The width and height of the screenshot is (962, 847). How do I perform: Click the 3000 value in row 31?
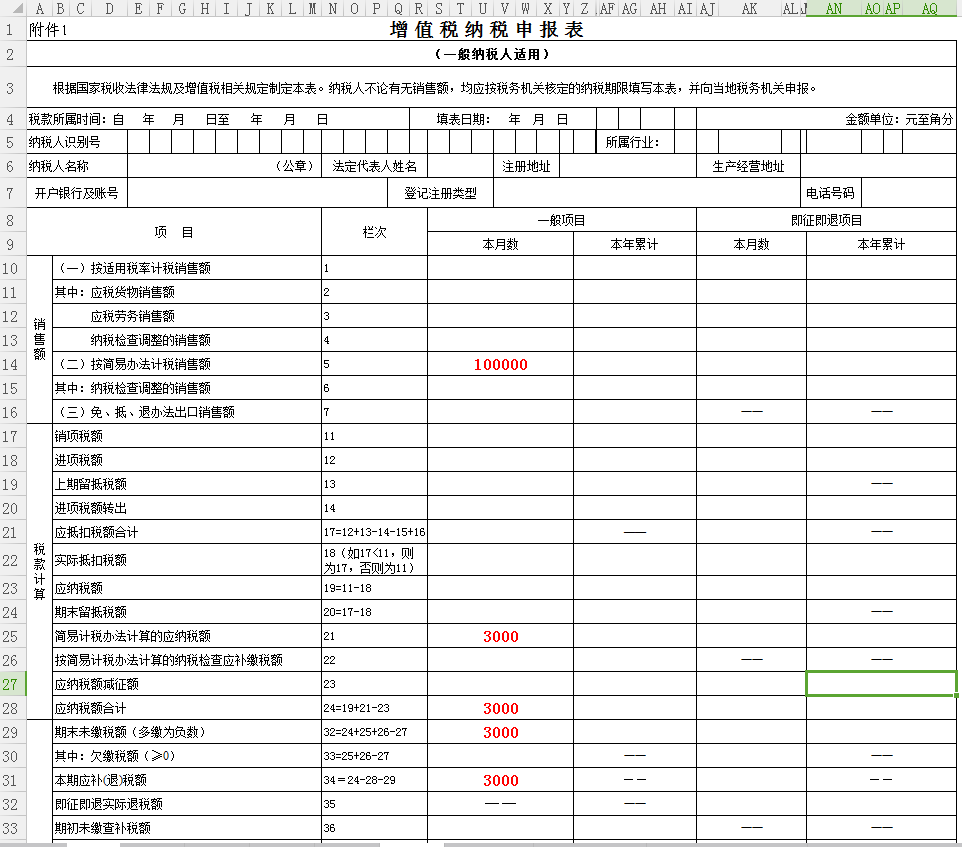pos(500,781)
